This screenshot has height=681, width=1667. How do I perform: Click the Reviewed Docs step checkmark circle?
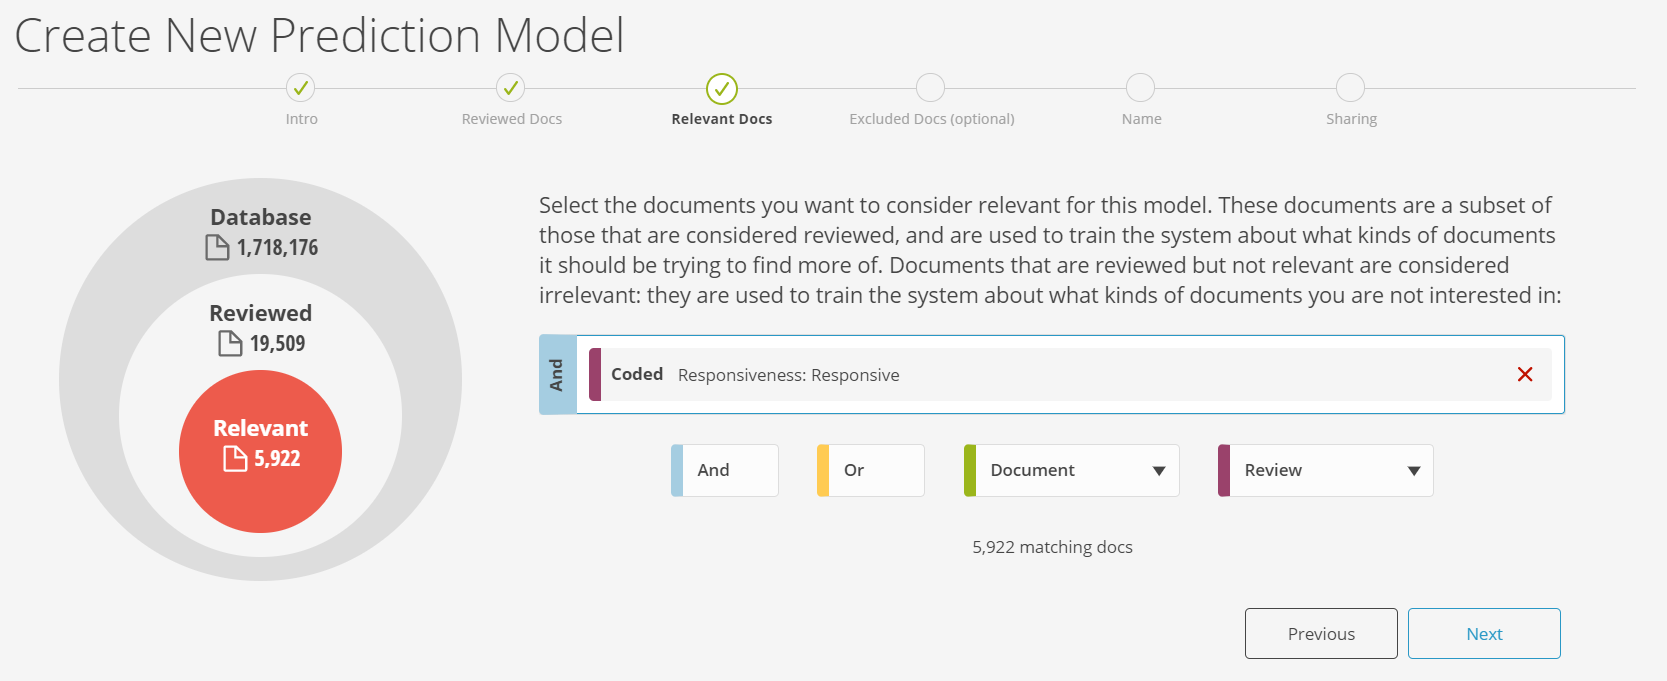pyautogui.click(x=511, y=88)
